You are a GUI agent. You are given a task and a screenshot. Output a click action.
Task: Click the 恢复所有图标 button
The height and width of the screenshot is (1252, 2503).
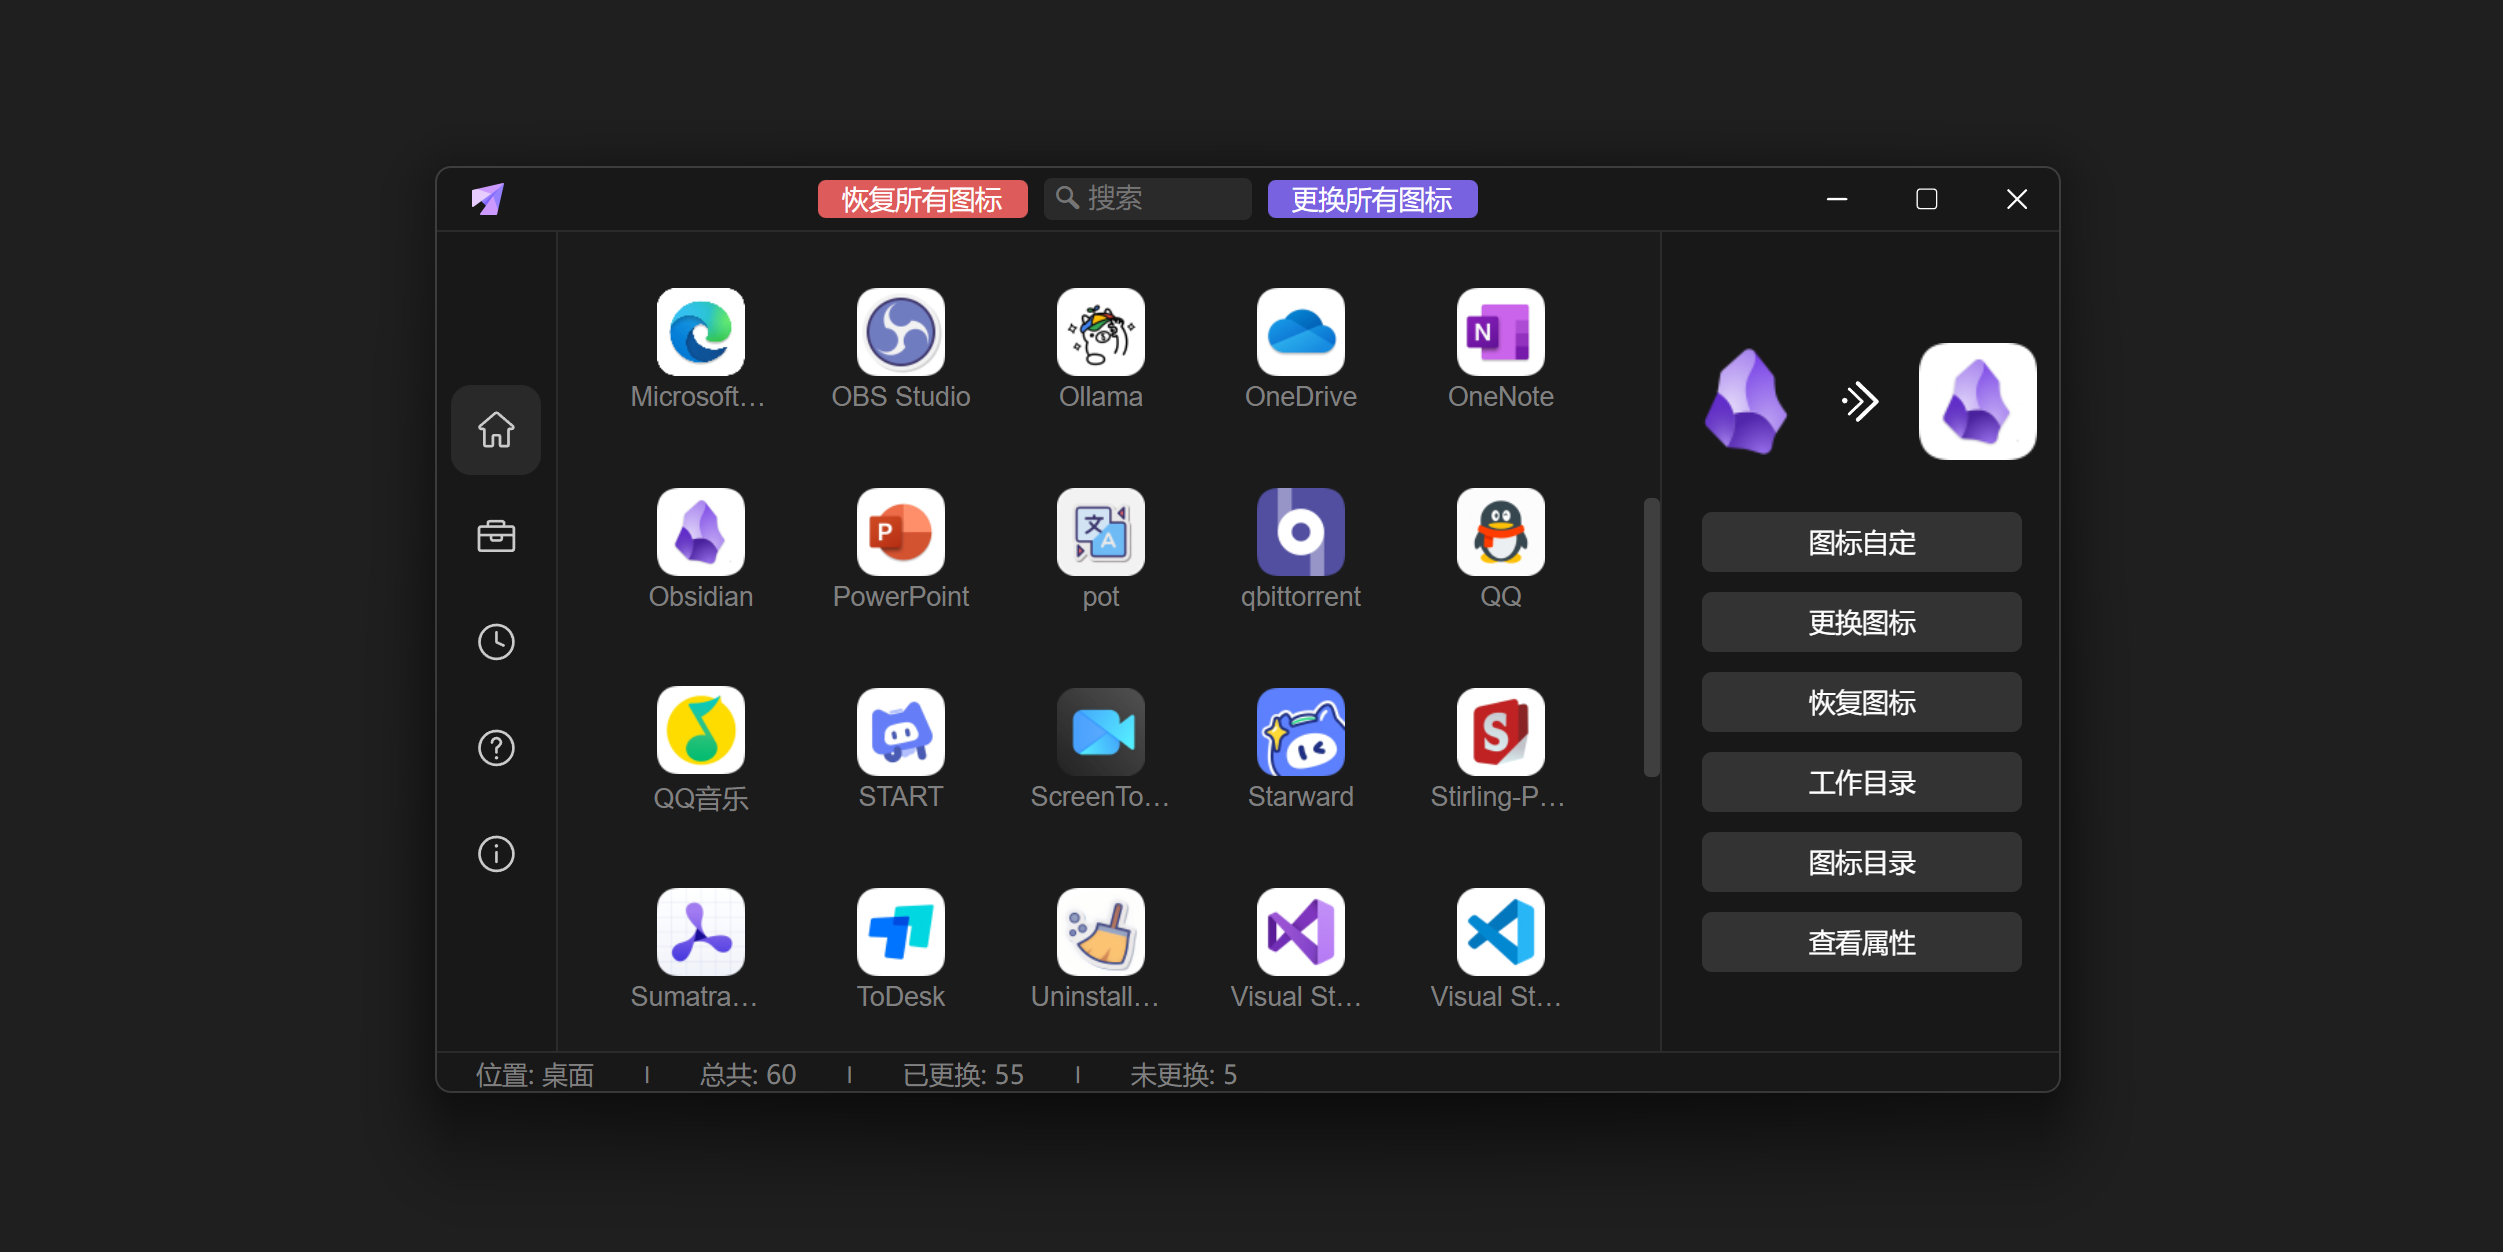pos(921,199)
